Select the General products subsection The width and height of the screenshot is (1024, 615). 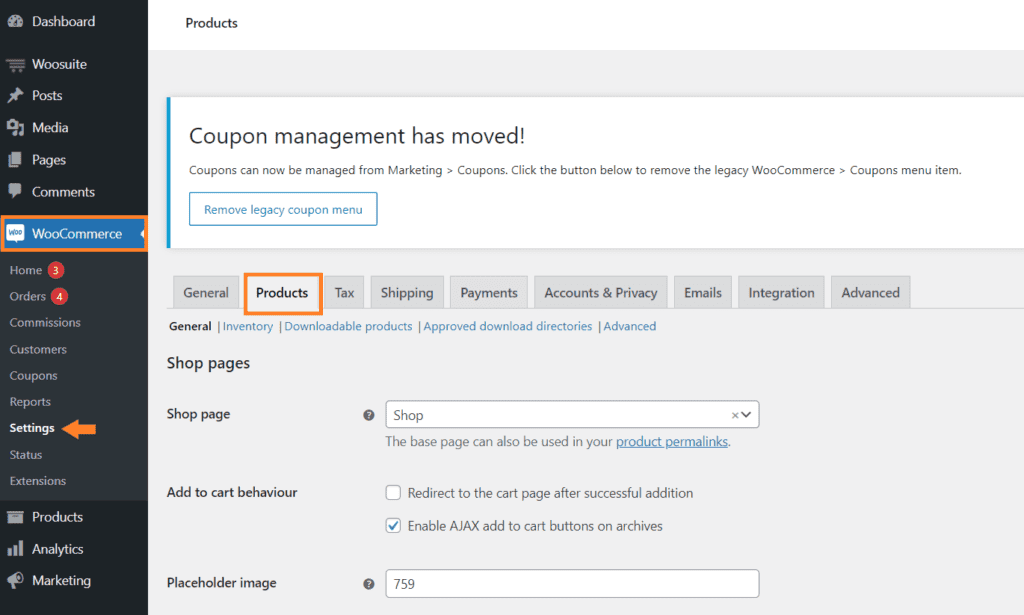click(190, 326)
